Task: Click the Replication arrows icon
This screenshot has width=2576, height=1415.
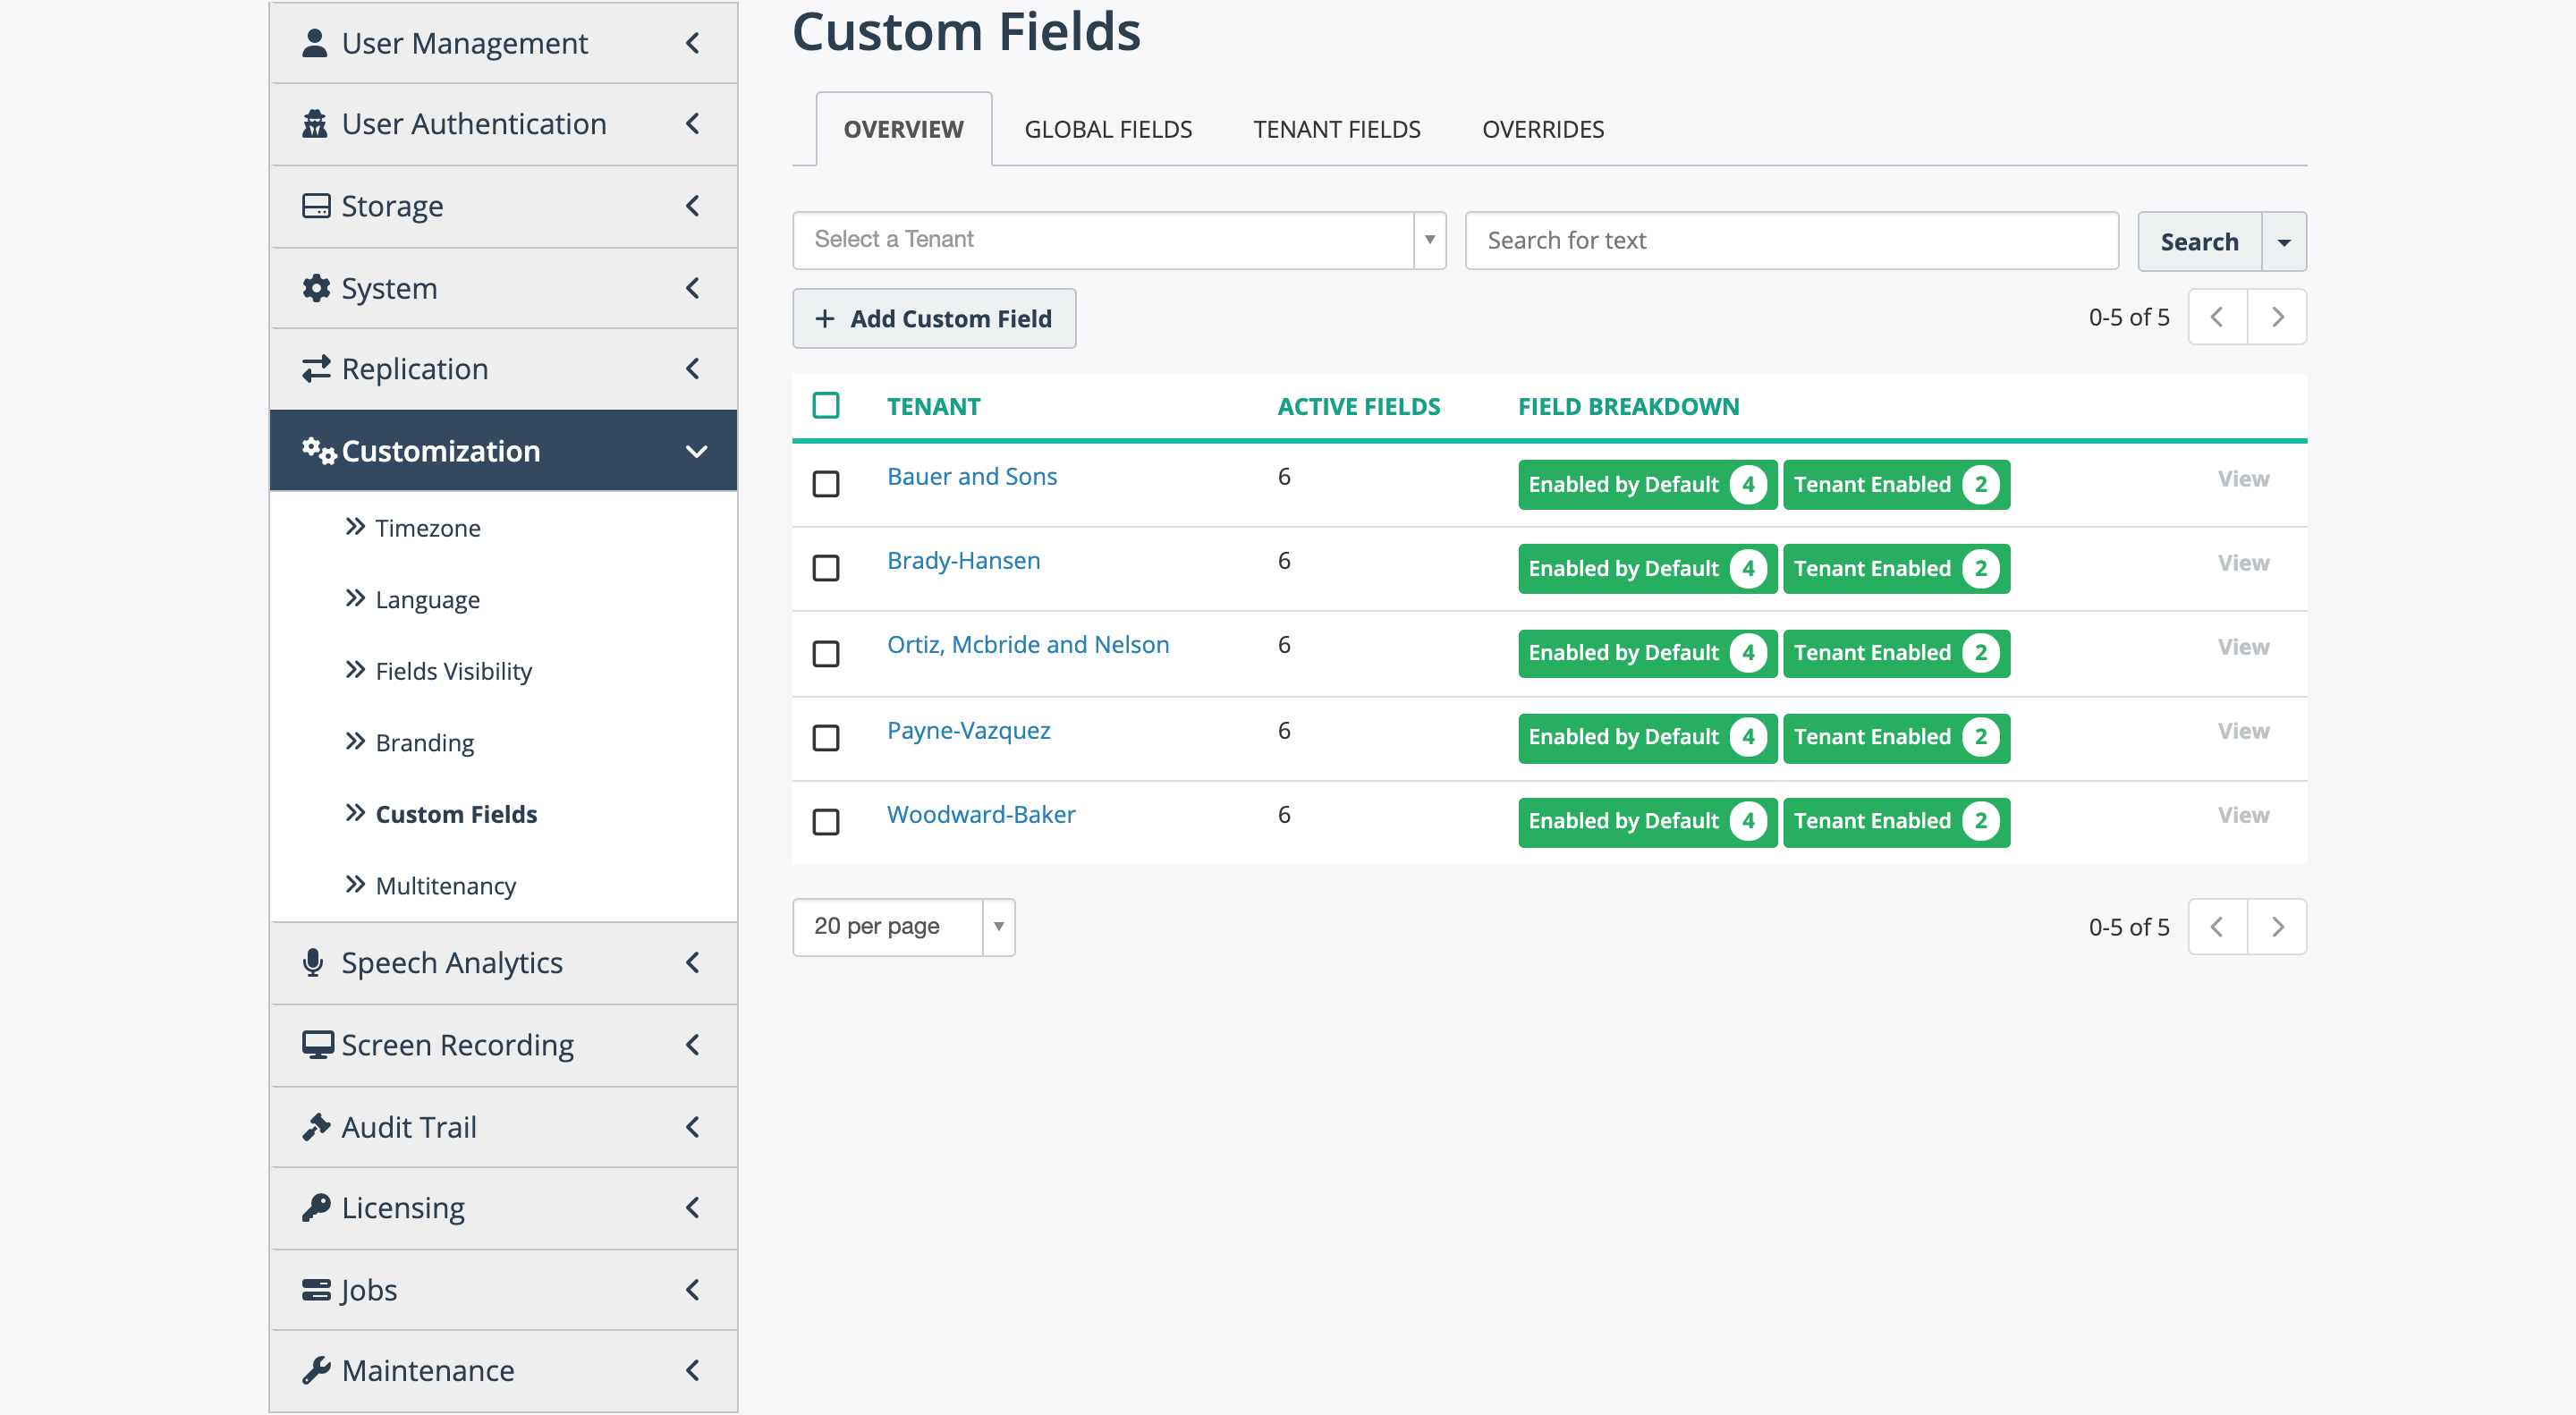Action: [x=316, y=369]
